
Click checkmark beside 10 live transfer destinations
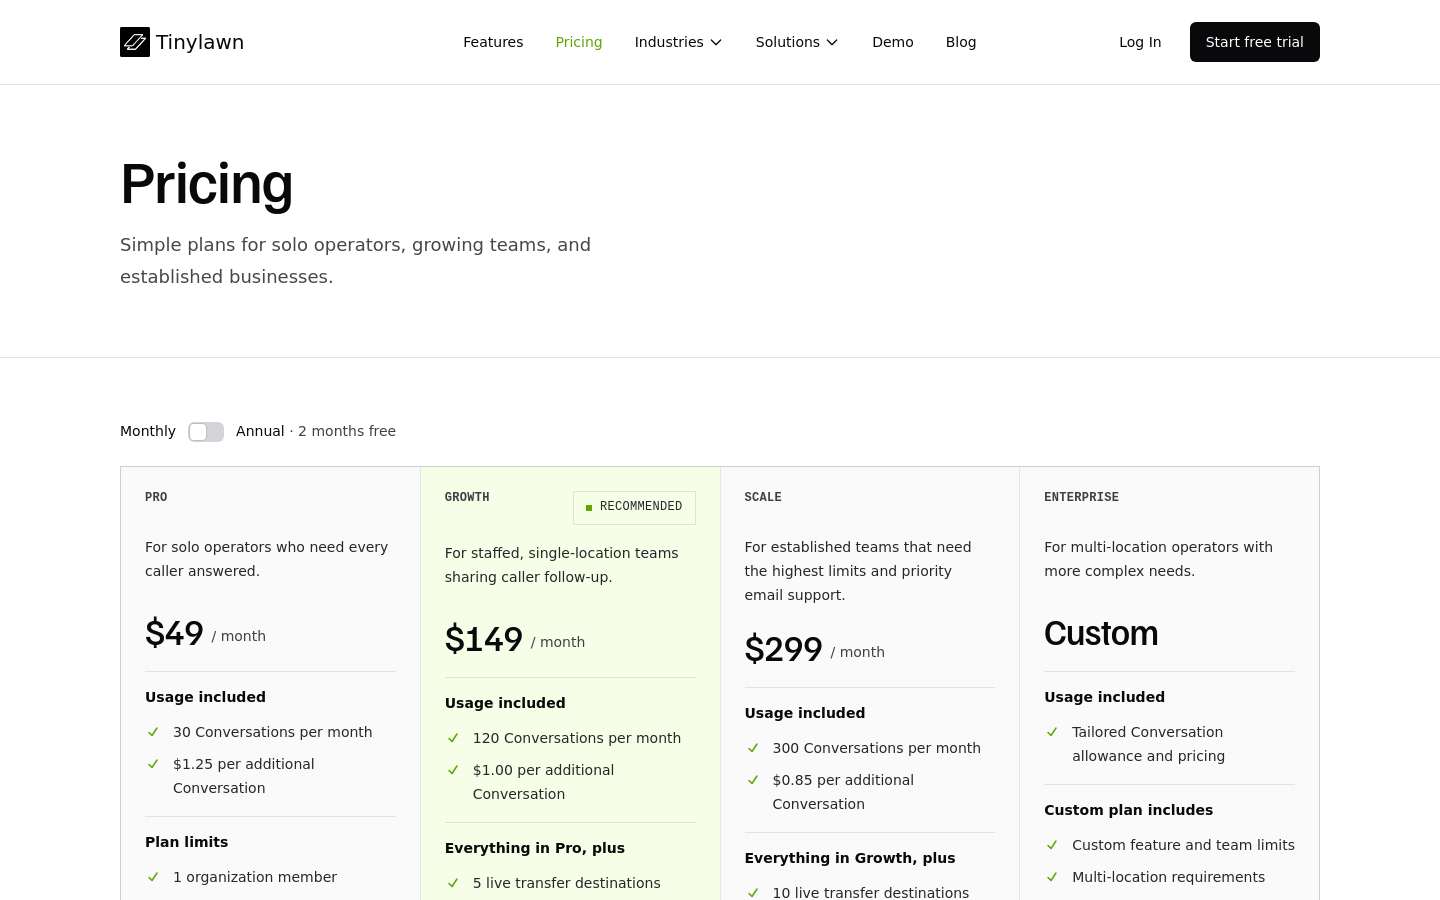(753, 893)
